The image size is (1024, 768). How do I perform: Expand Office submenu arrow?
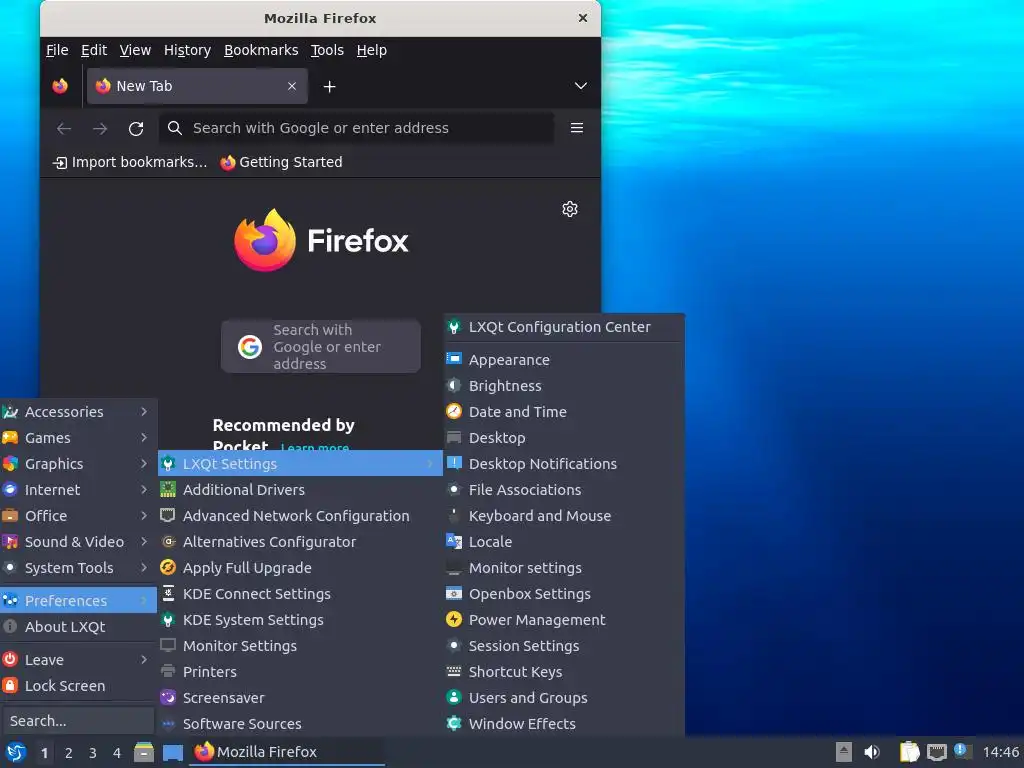click(x=144, y=515)
